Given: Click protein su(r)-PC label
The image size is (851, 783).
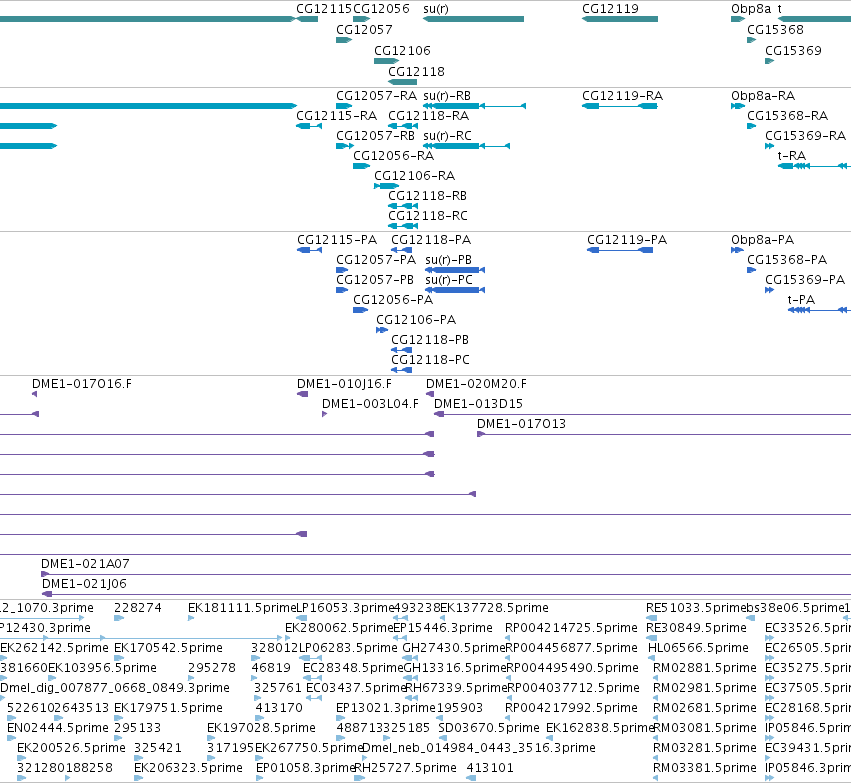Looking at the screenshot, I should (449, 281).
